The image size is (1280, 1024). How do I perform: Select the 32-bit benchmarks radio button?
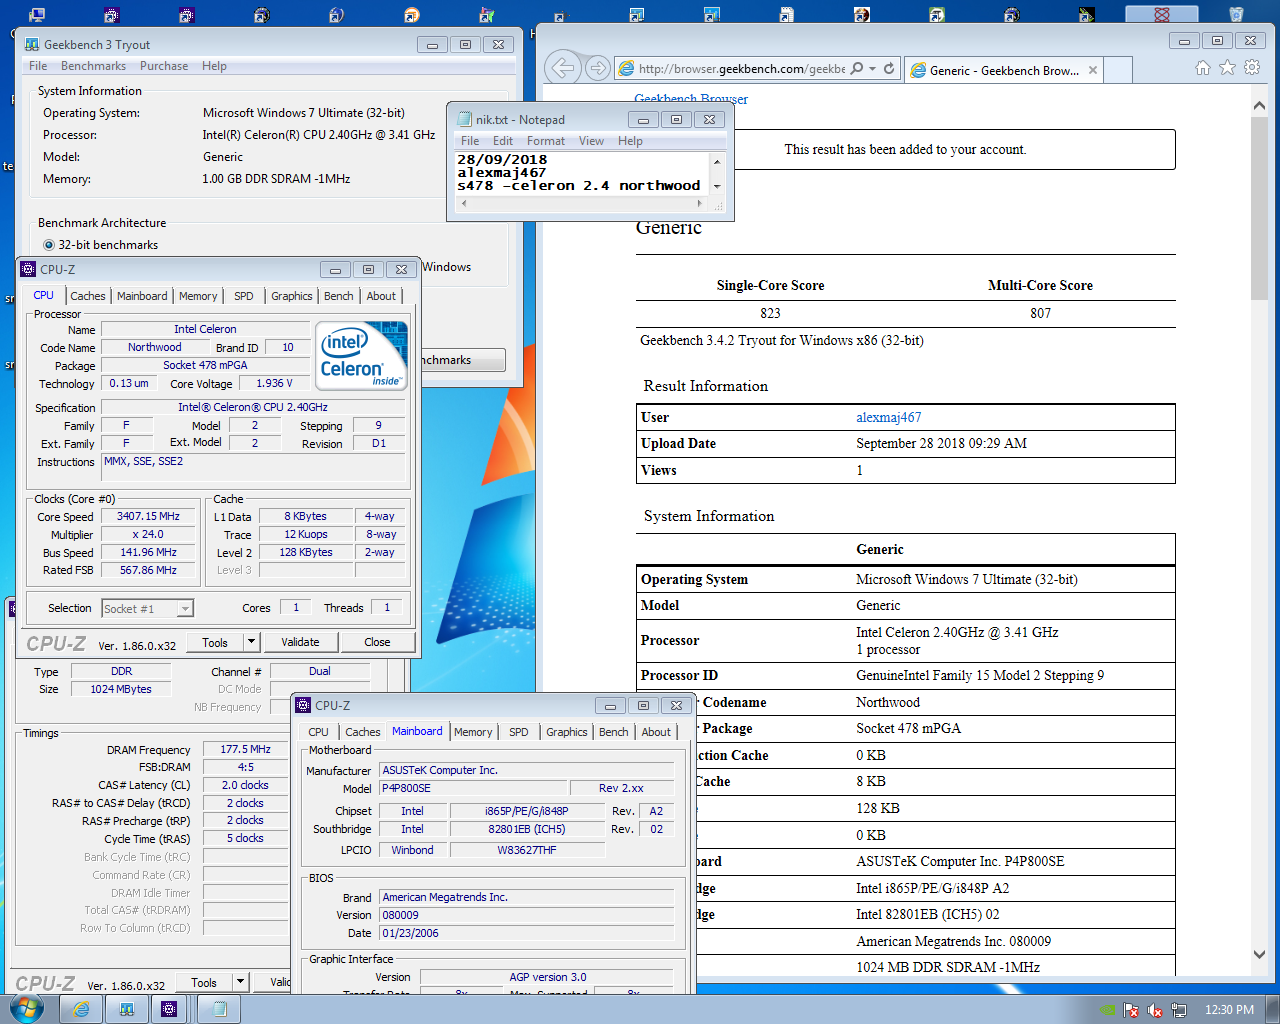click(x=49, y=245)
